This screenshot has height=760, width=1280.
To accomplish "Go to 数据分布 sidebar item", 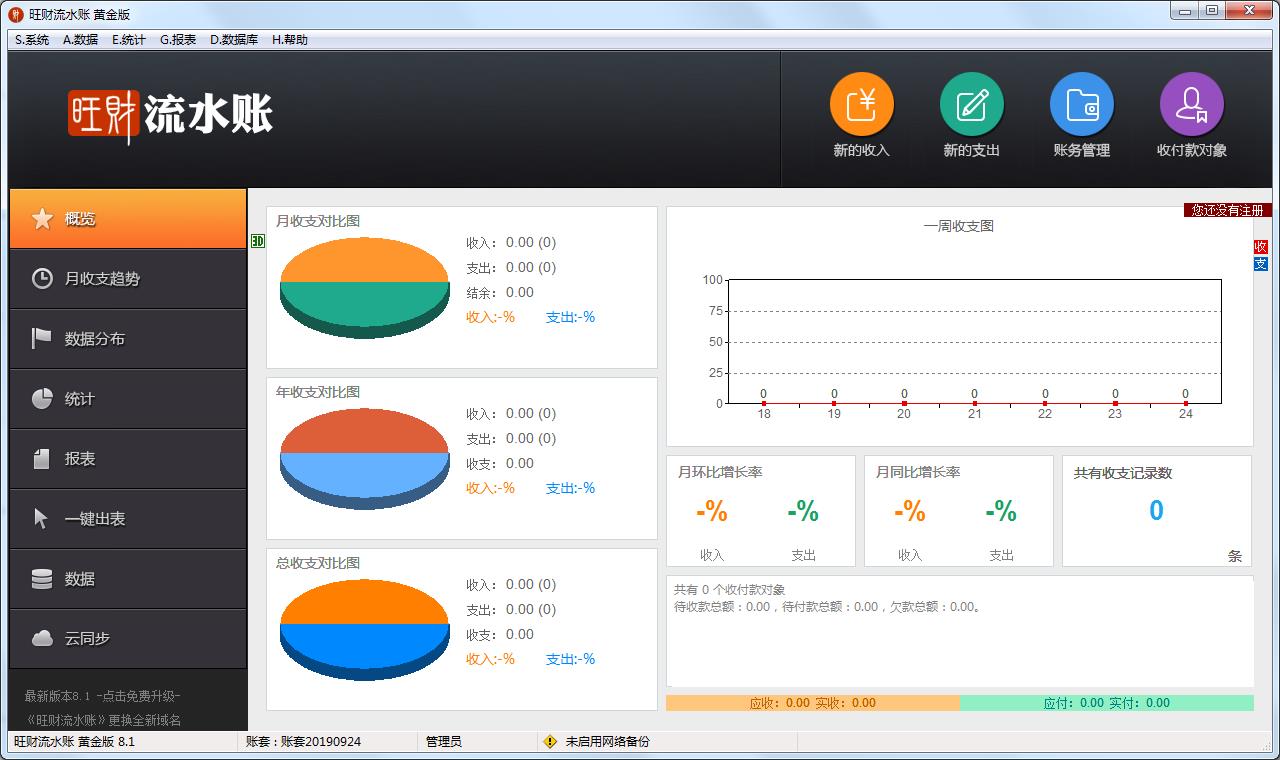I will point(128,339).
